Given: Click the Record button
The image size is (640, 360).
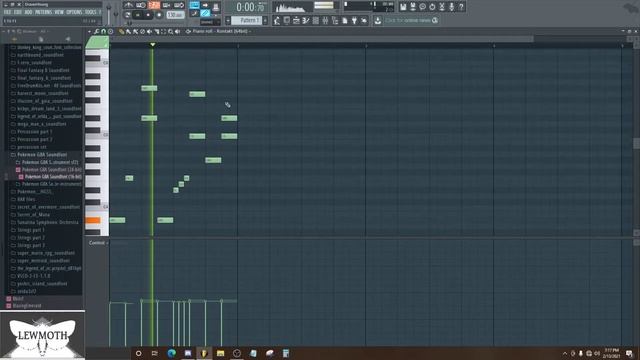Looking at the screenshot, I should coord(159,15).
